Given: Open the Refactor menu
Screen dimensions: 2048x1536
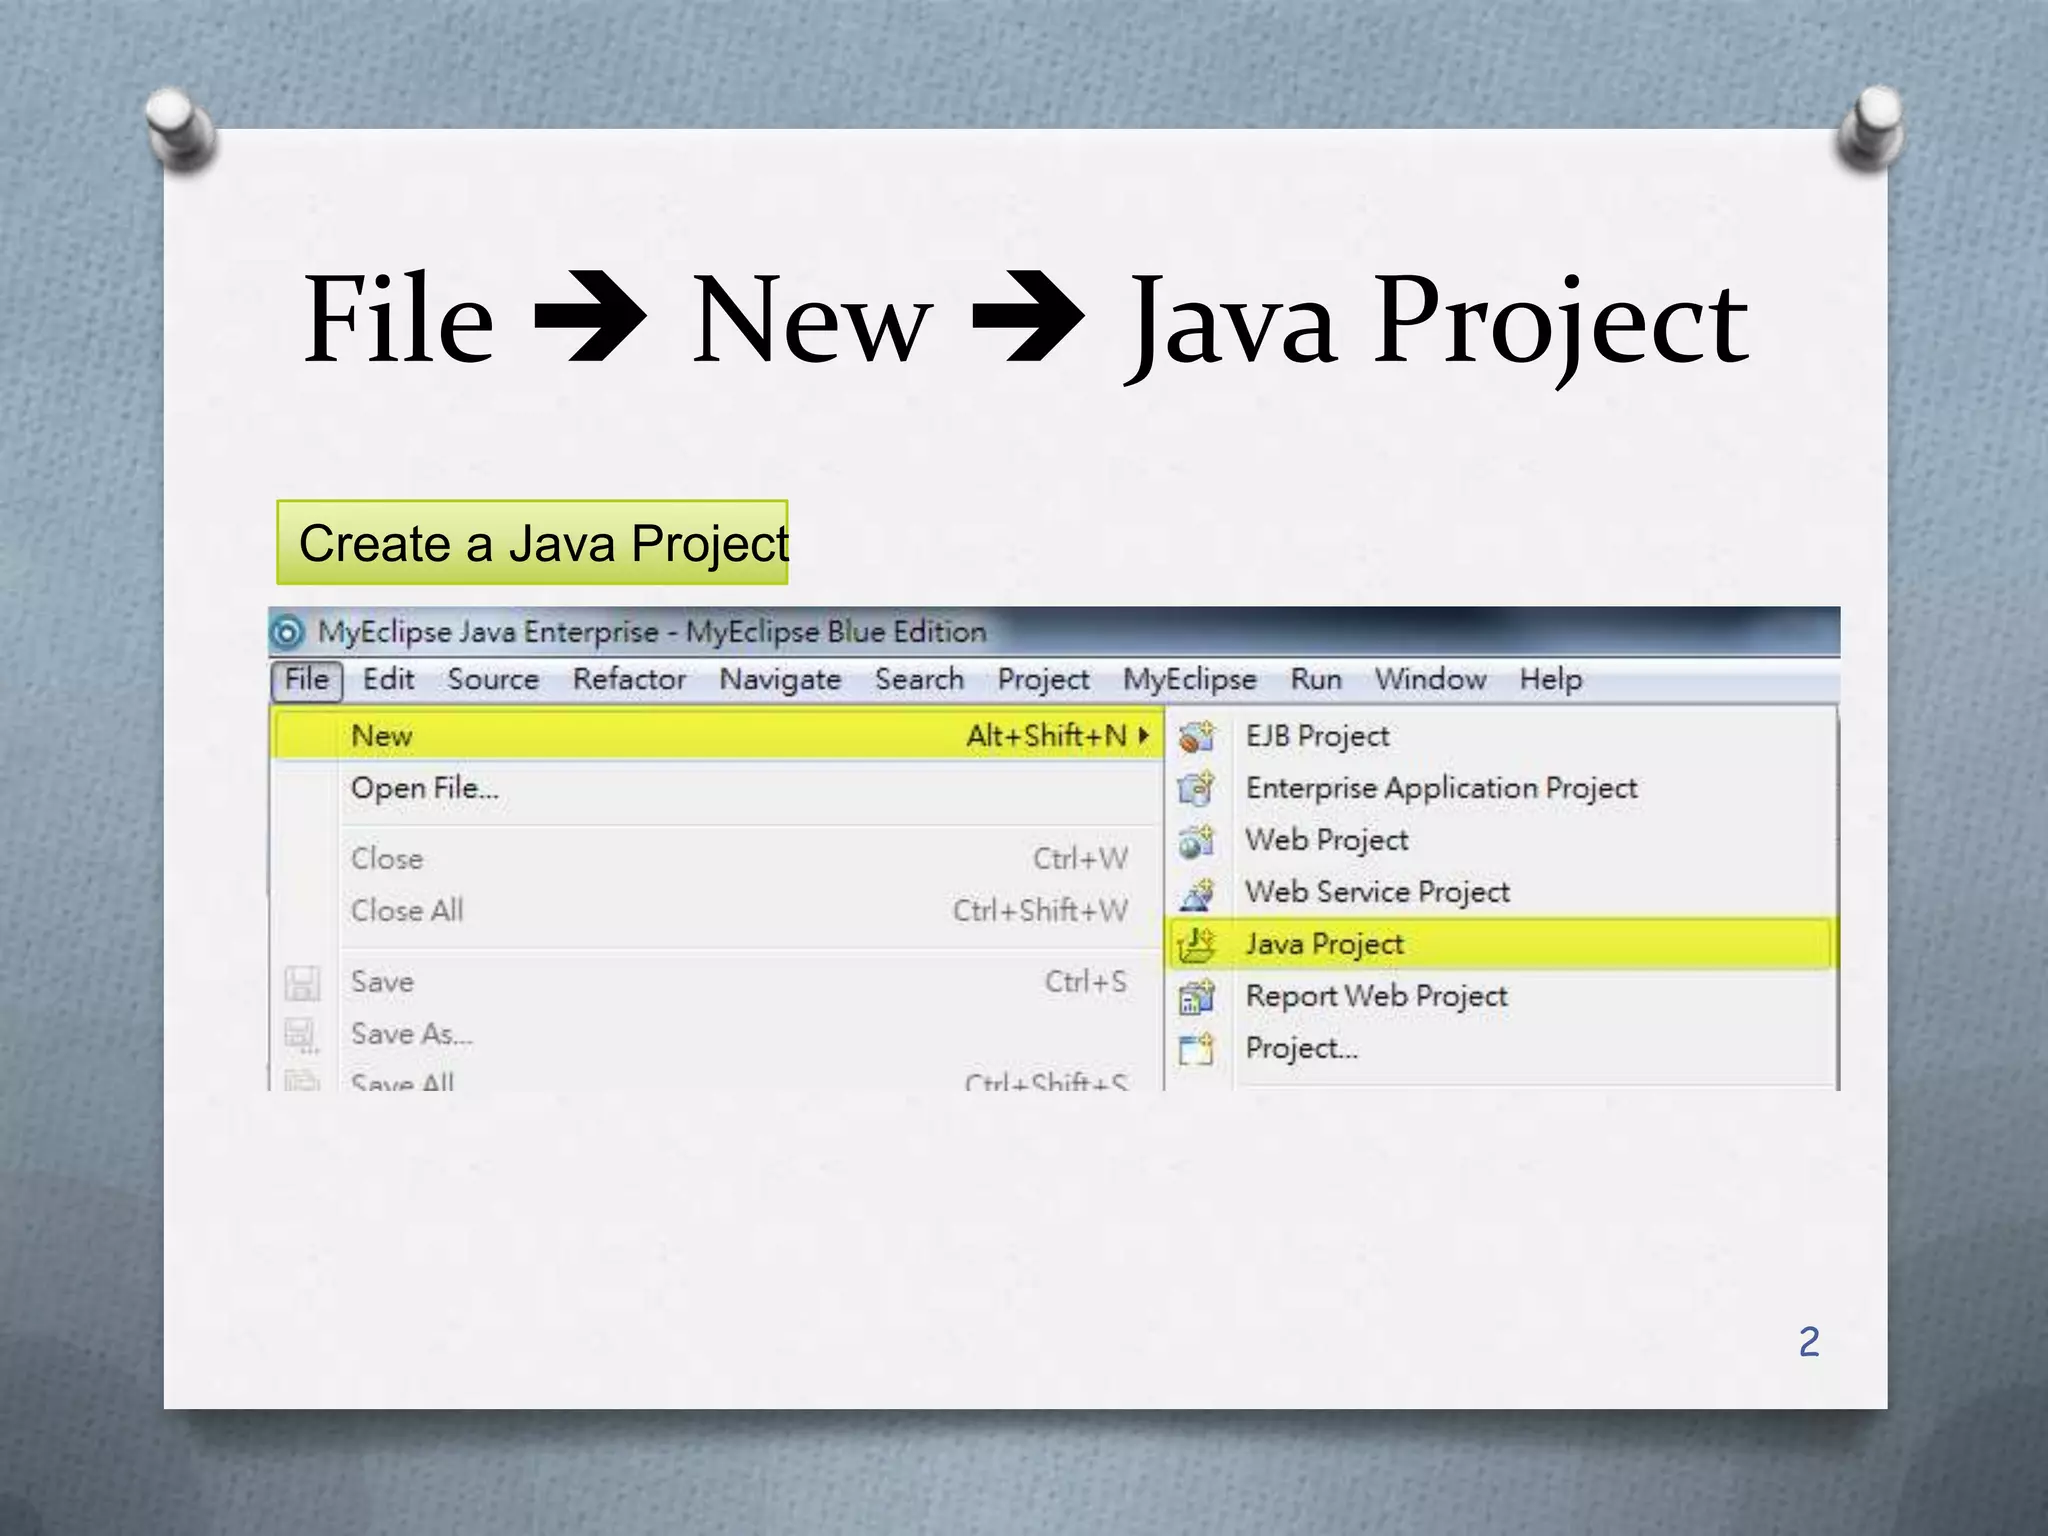Looking at the screenshot, I should click(629, 680).
